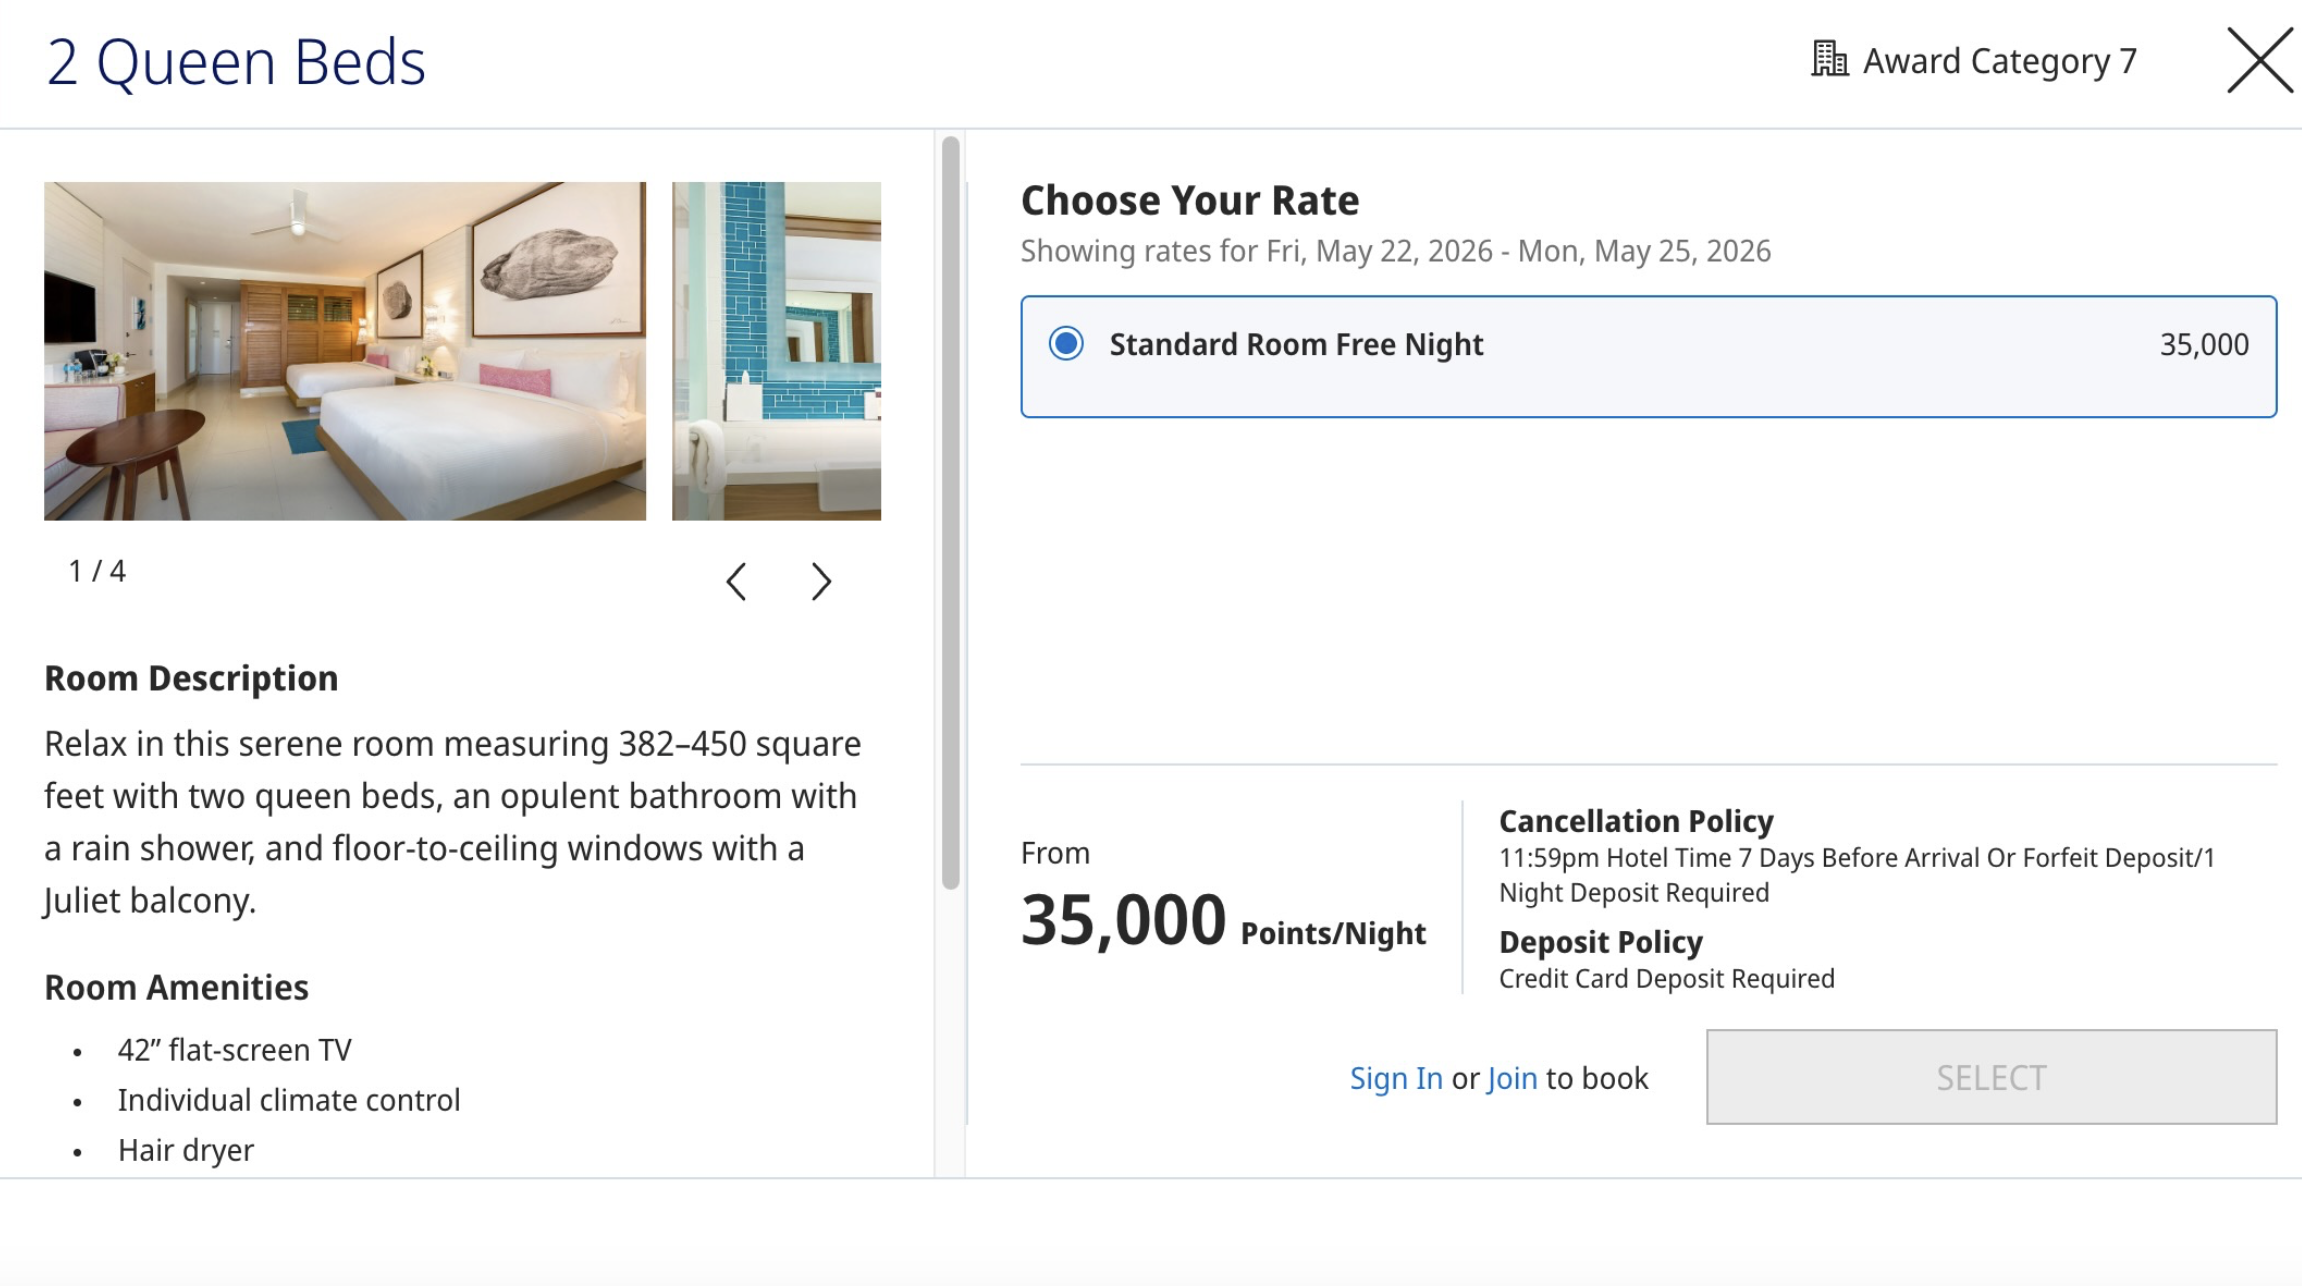Click the 2 Queen Beds title
This screenshot has height=1286, width=2302.
point(236,62)
